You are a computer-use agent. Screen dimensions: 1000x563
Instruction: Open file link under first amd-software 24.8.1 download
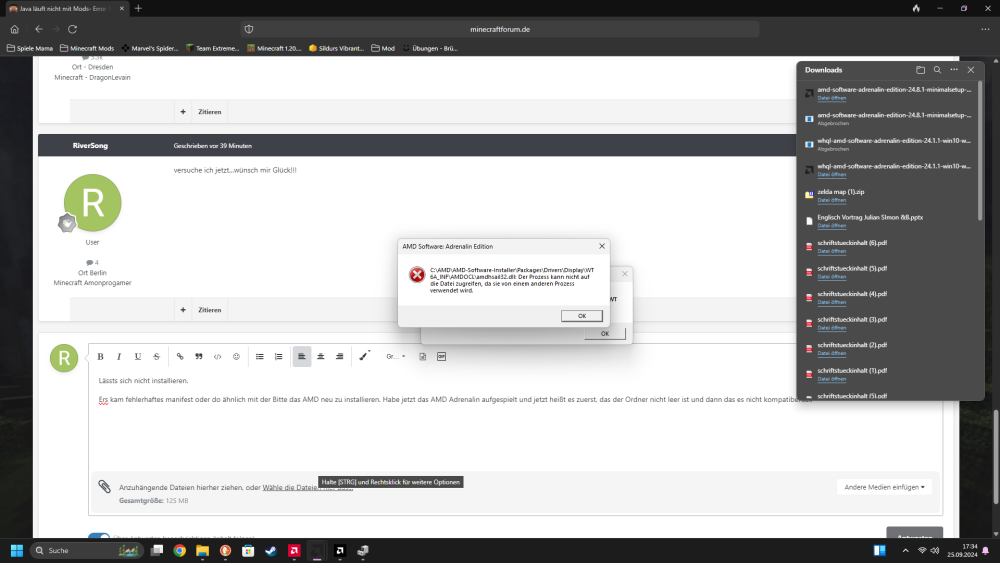click(832, 98)
